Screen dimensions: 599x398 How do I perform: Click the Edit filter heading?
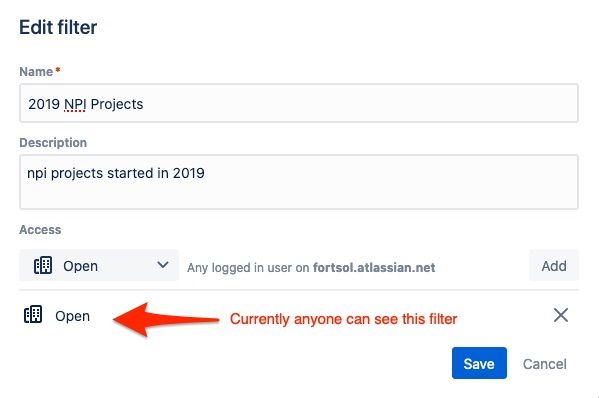pos(58,28)
